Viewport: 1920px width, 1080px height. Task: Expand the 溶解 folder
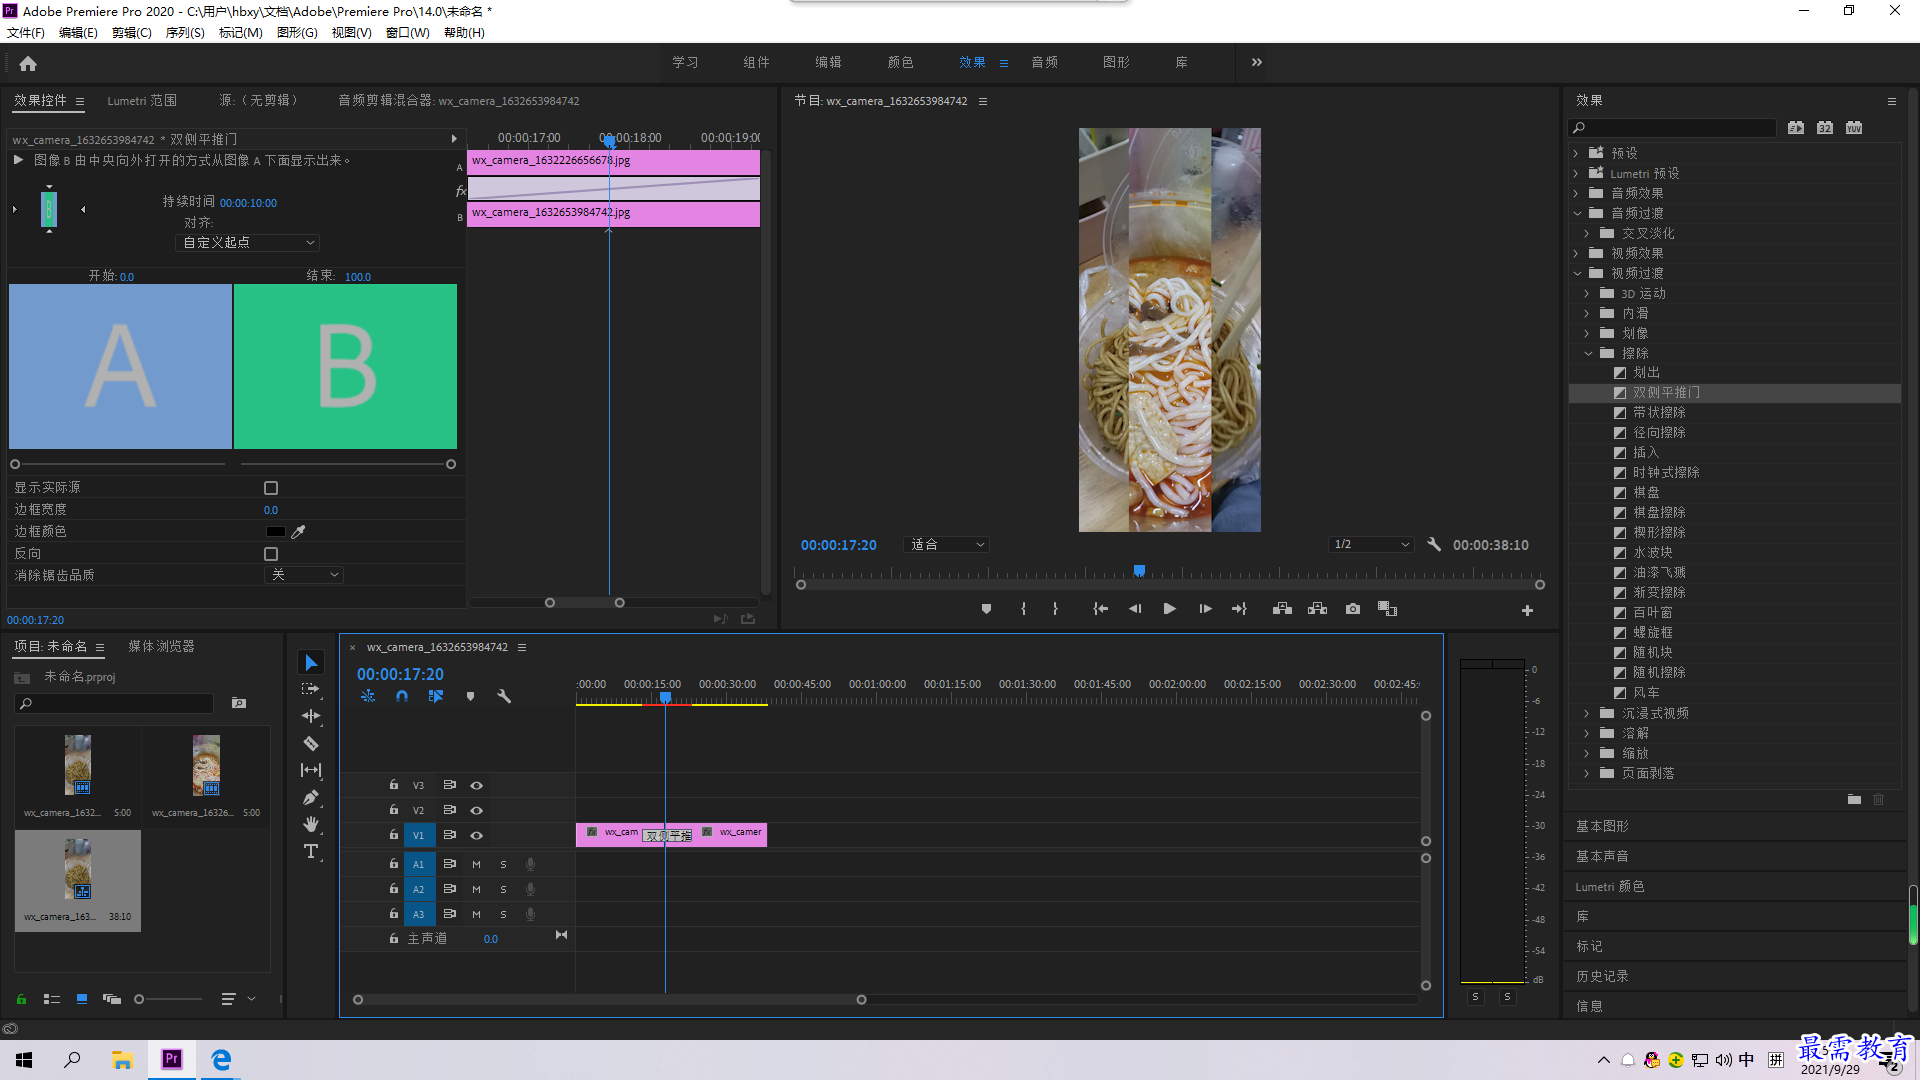1587,733
